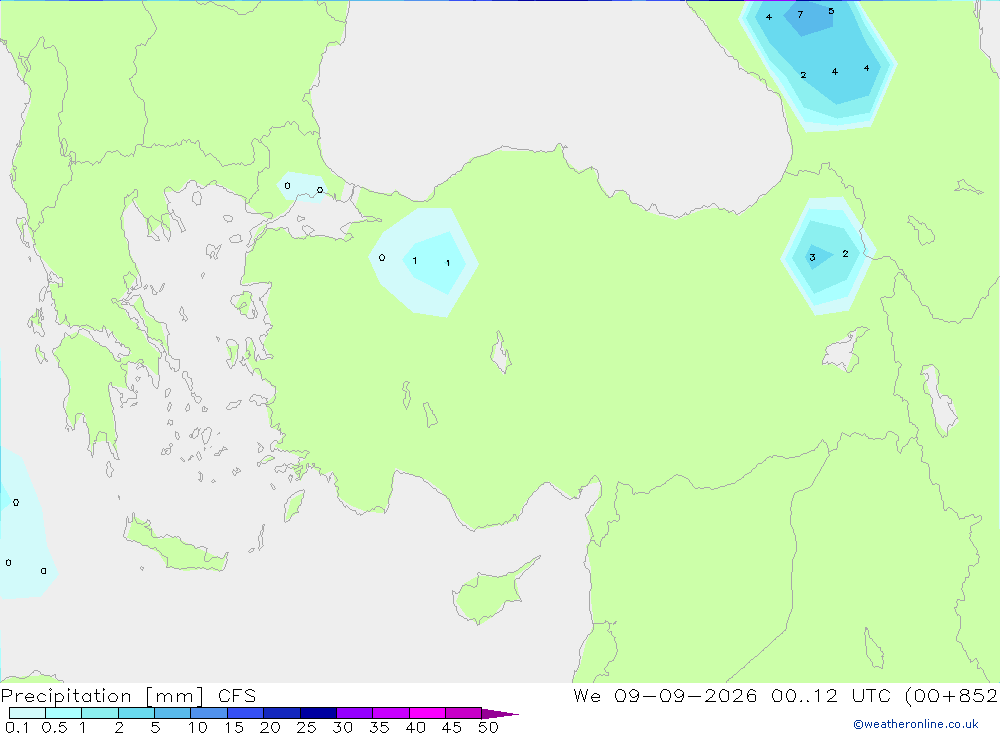The image size is (1000, 733).
Task: Click the Precipitation [mm] CFS title
Action: point(128,695)
